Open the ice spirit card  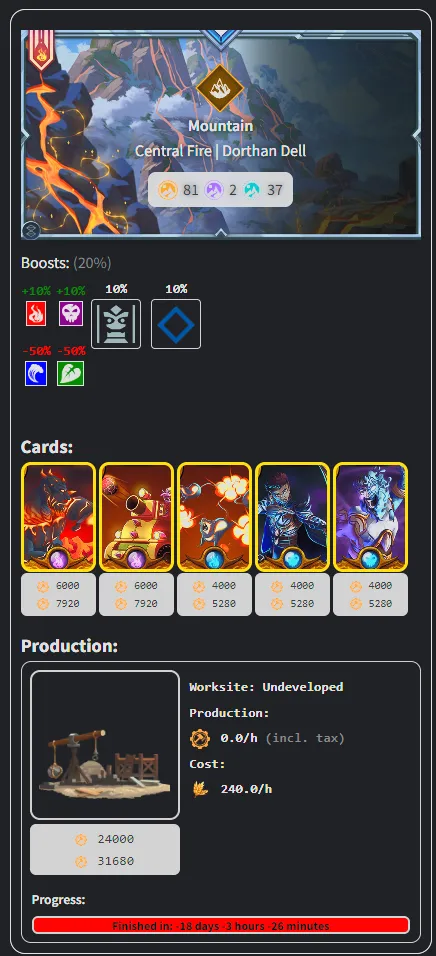click(x=371, y=517)
